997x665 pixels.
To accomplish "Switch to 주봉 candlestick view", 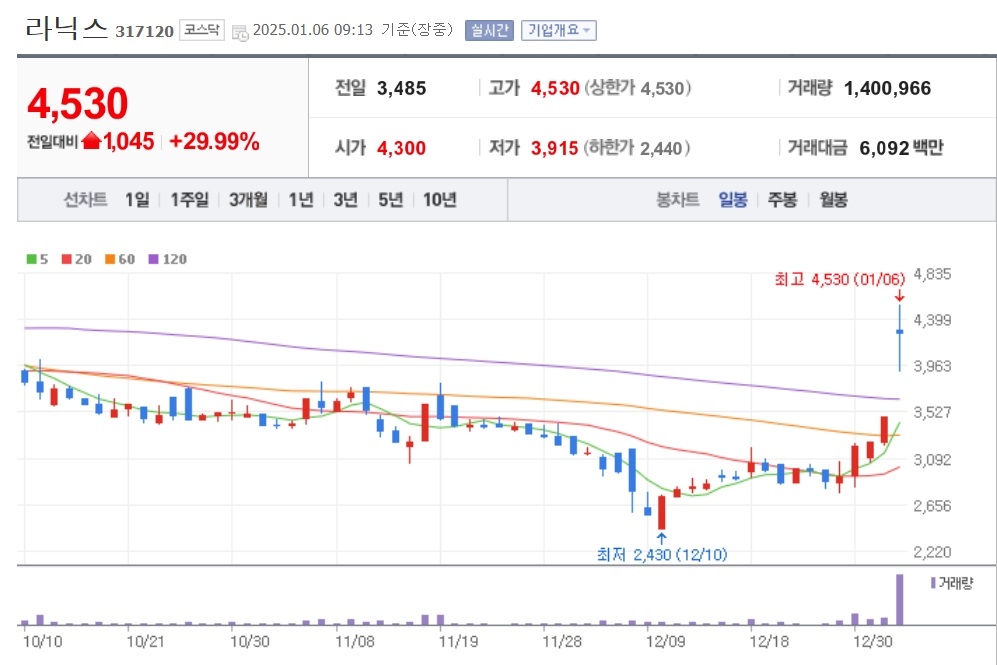I will [782, 200].
